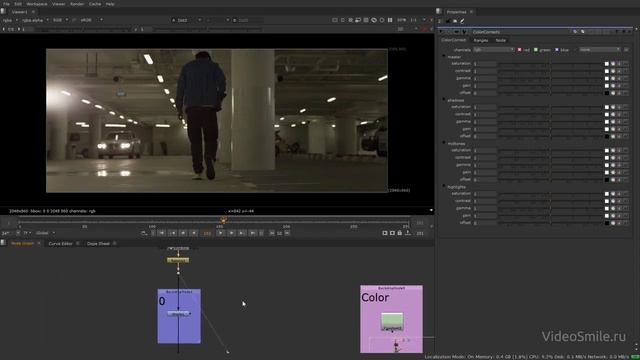Viewport: 640px width, 360px height.
Task: Toggle the red channel checkbox
Action: (x=520, y=50)
